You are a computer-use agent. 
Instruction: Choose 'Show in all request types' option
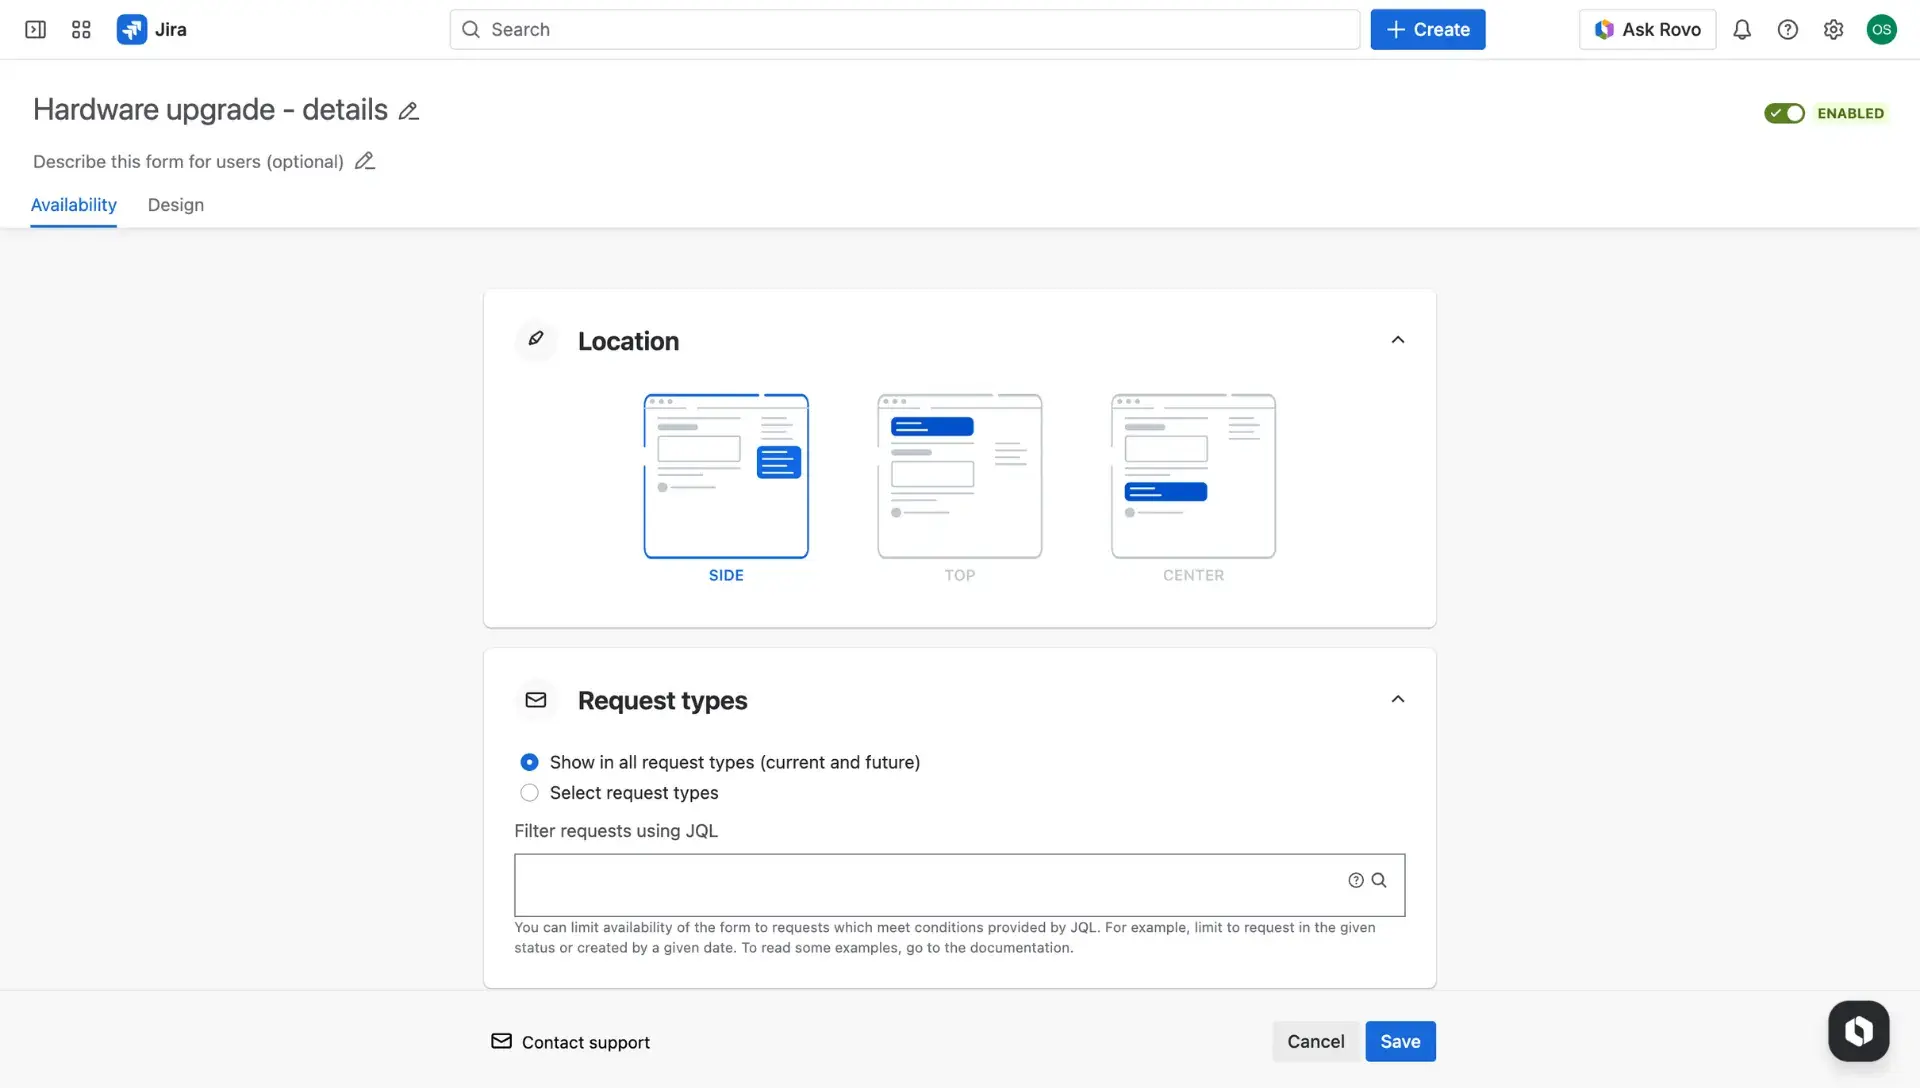[529, 761]
